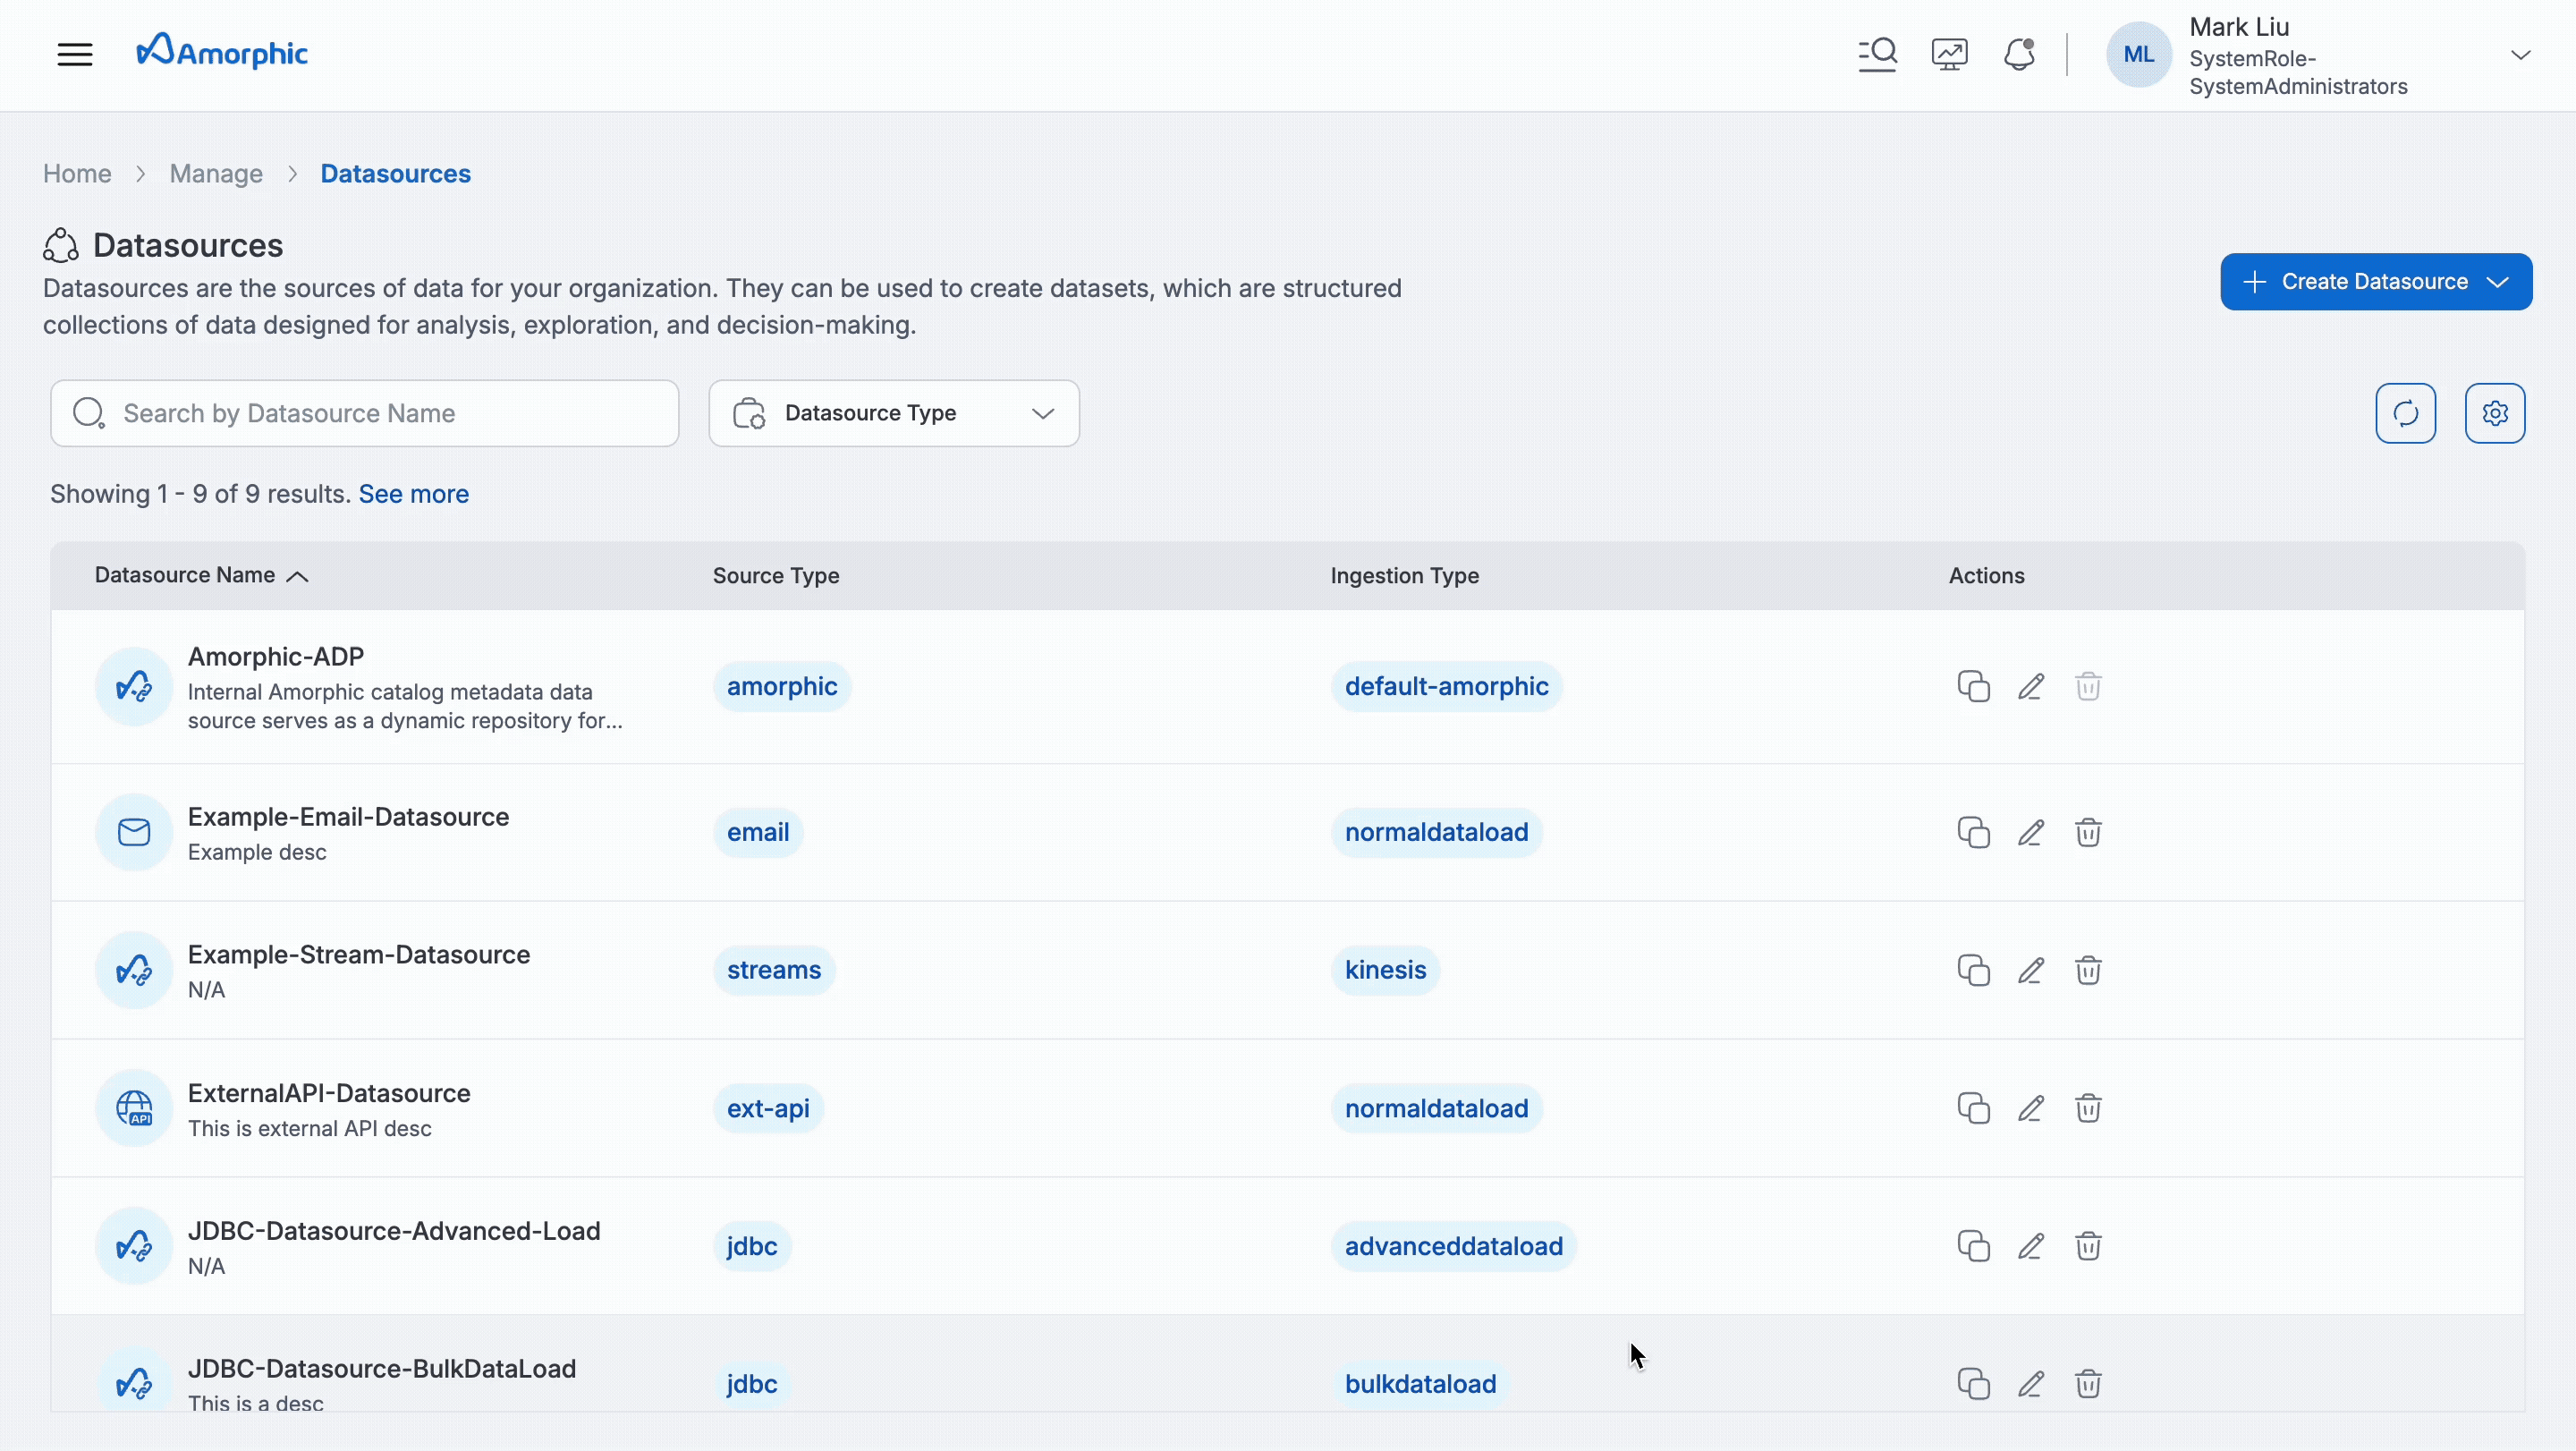
Task: Clone the JDBC-Datasource-BulkDataLoad entry
Action: point(1973,1383)
